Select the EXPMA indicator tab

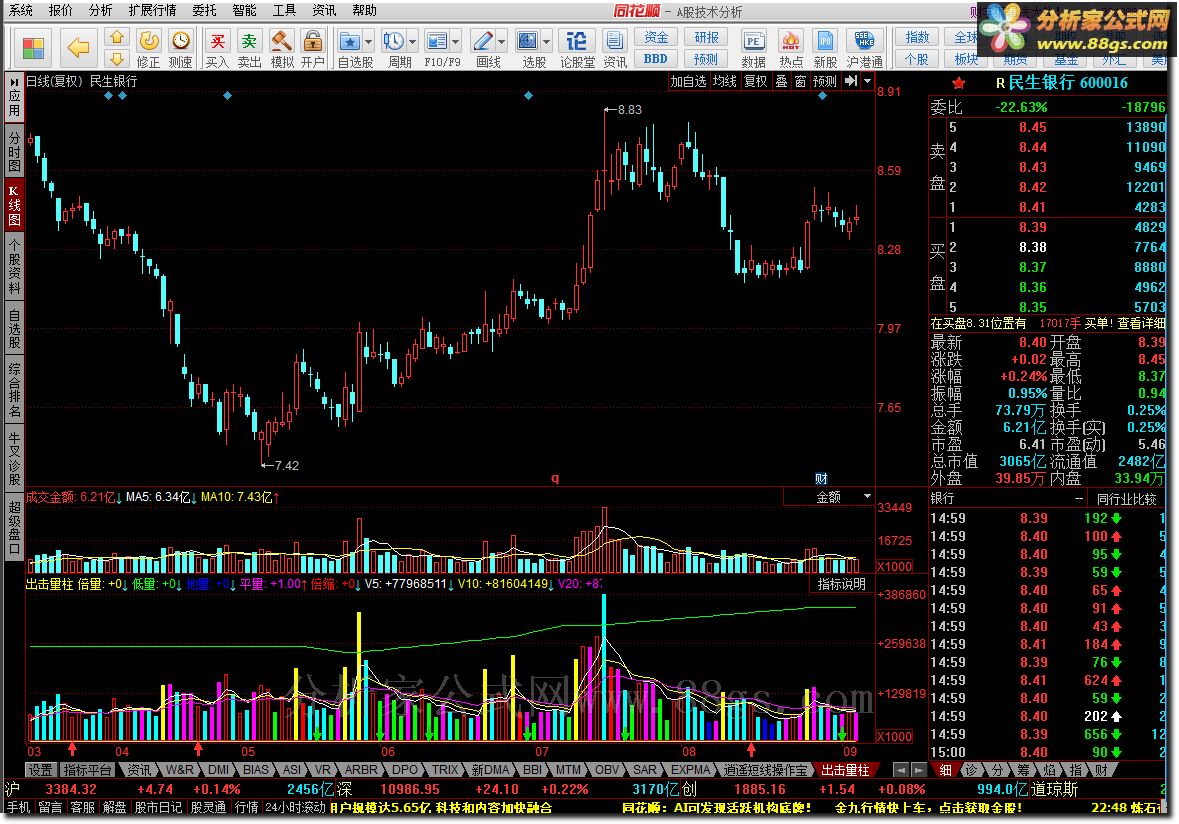[x=690, y=770]
